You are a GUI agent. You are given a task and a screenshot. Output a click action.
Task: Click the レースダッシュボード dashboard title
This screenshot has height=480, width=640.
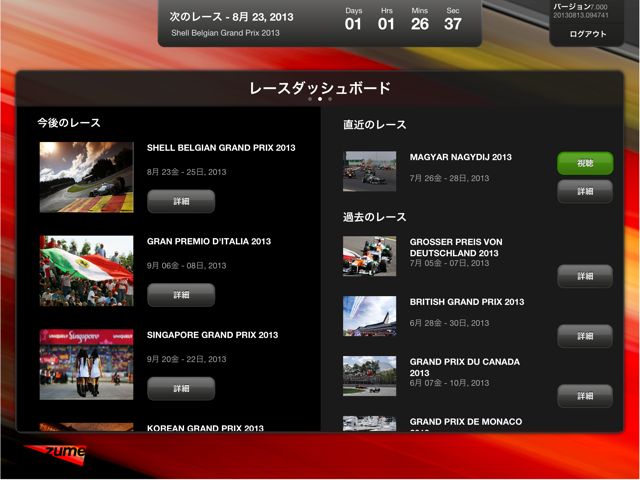(x=320, y=88)
